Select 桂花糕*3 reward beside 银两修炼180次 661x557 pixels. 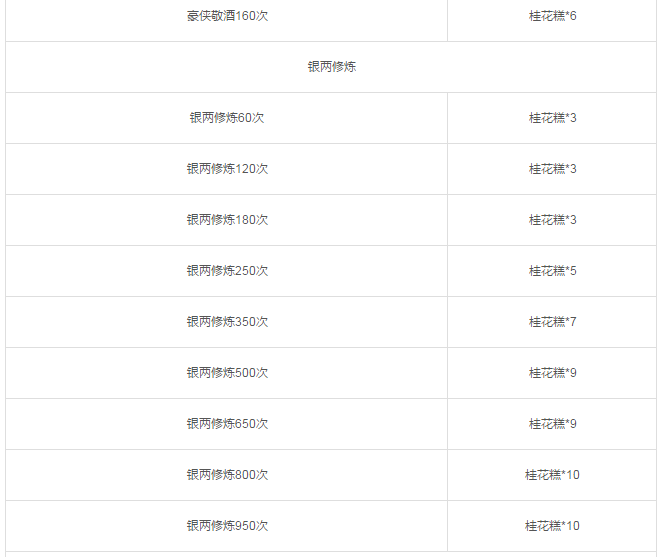pyautogui.click(x=552, y=220)
